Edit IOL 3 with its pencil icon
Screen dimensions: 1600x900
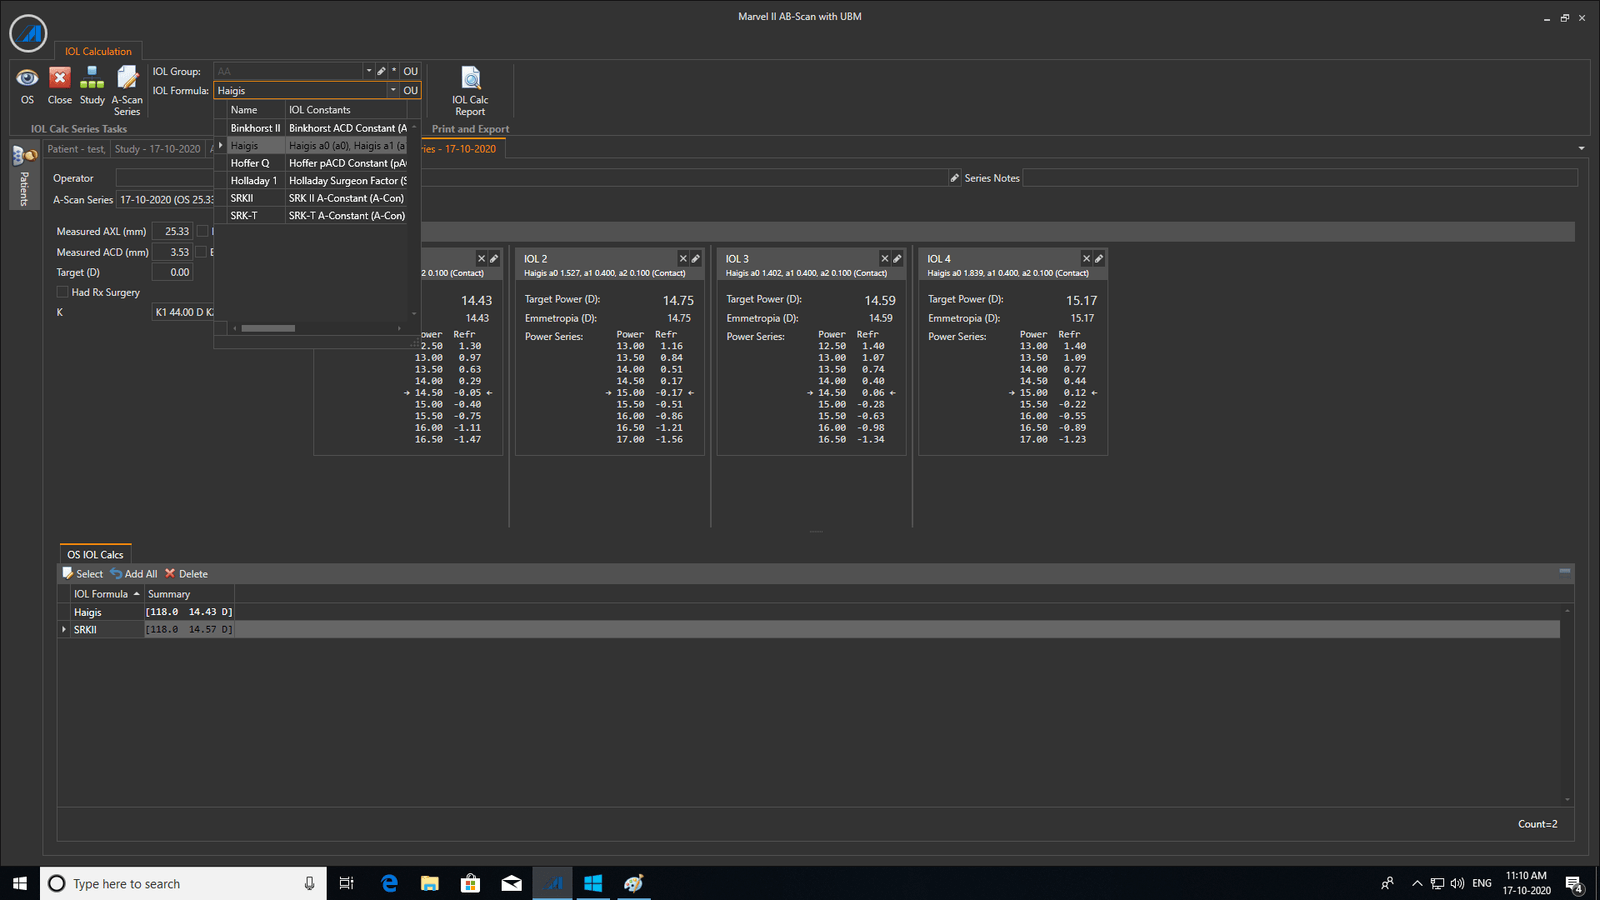pyautogui.click(x=897, y=259)
